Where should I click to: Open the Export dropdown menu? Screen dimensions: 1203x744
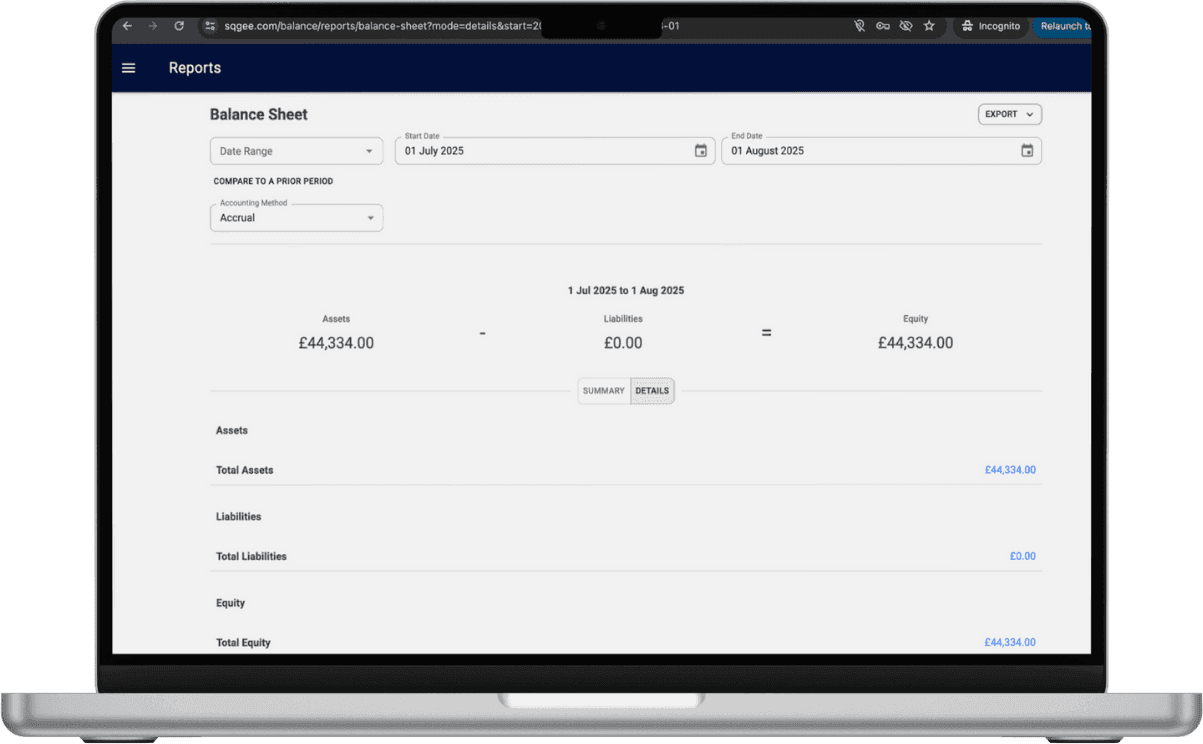tap(1009, 115)
